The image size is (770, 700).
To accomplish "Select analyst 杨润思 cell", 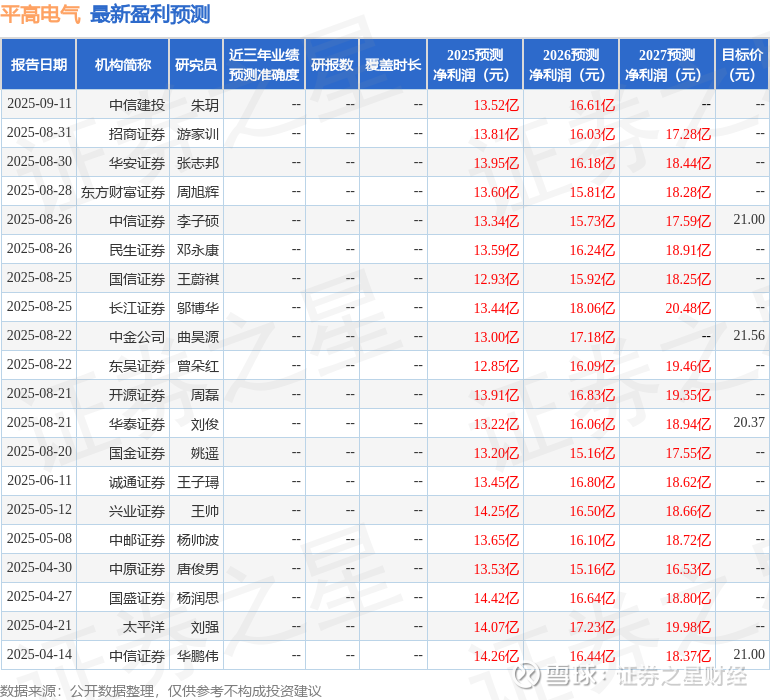I will pos(198,598).
